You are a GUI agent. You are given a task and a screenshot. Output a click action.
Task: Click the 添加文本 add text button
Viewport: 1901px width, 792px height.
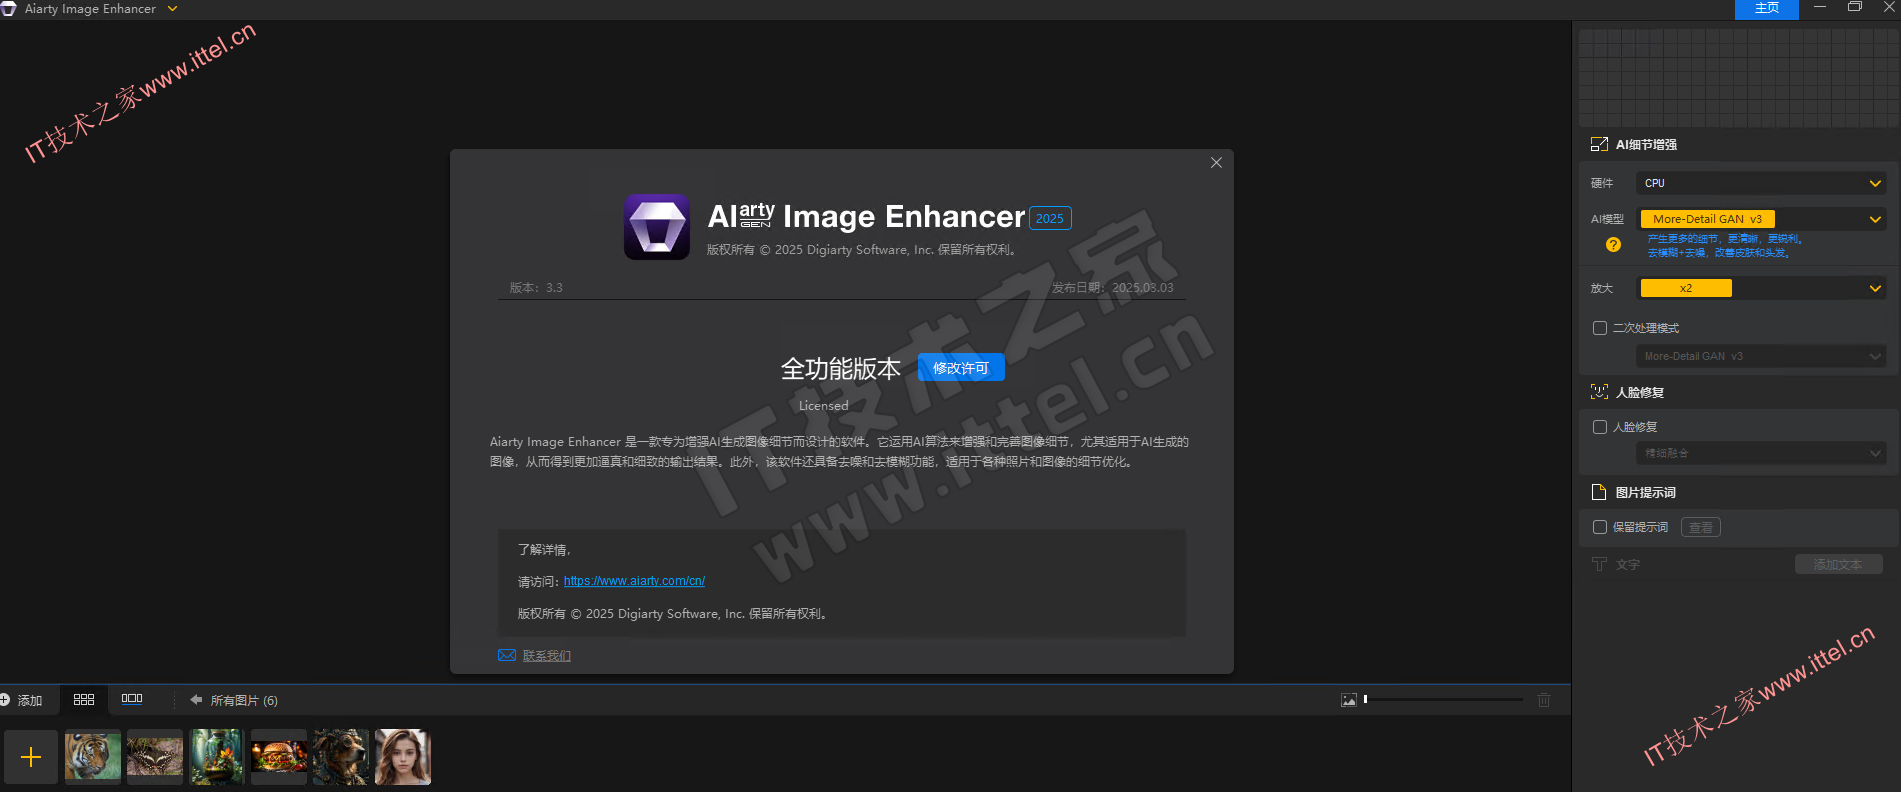coord(1838,564)
